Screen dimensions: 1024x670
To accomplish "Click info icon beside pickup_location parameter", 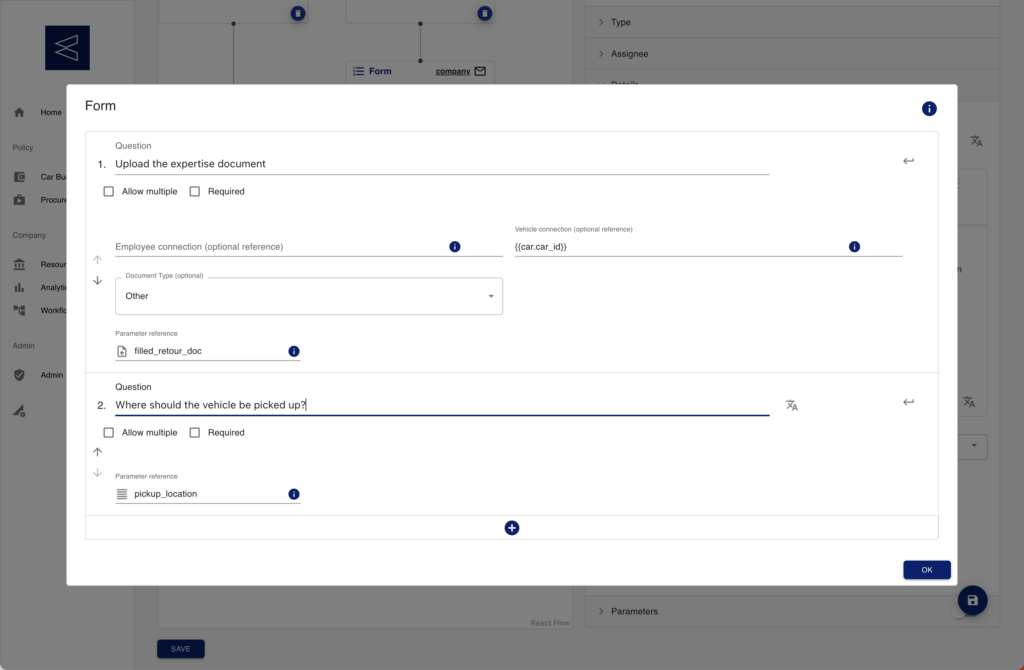I will [294, 494].
